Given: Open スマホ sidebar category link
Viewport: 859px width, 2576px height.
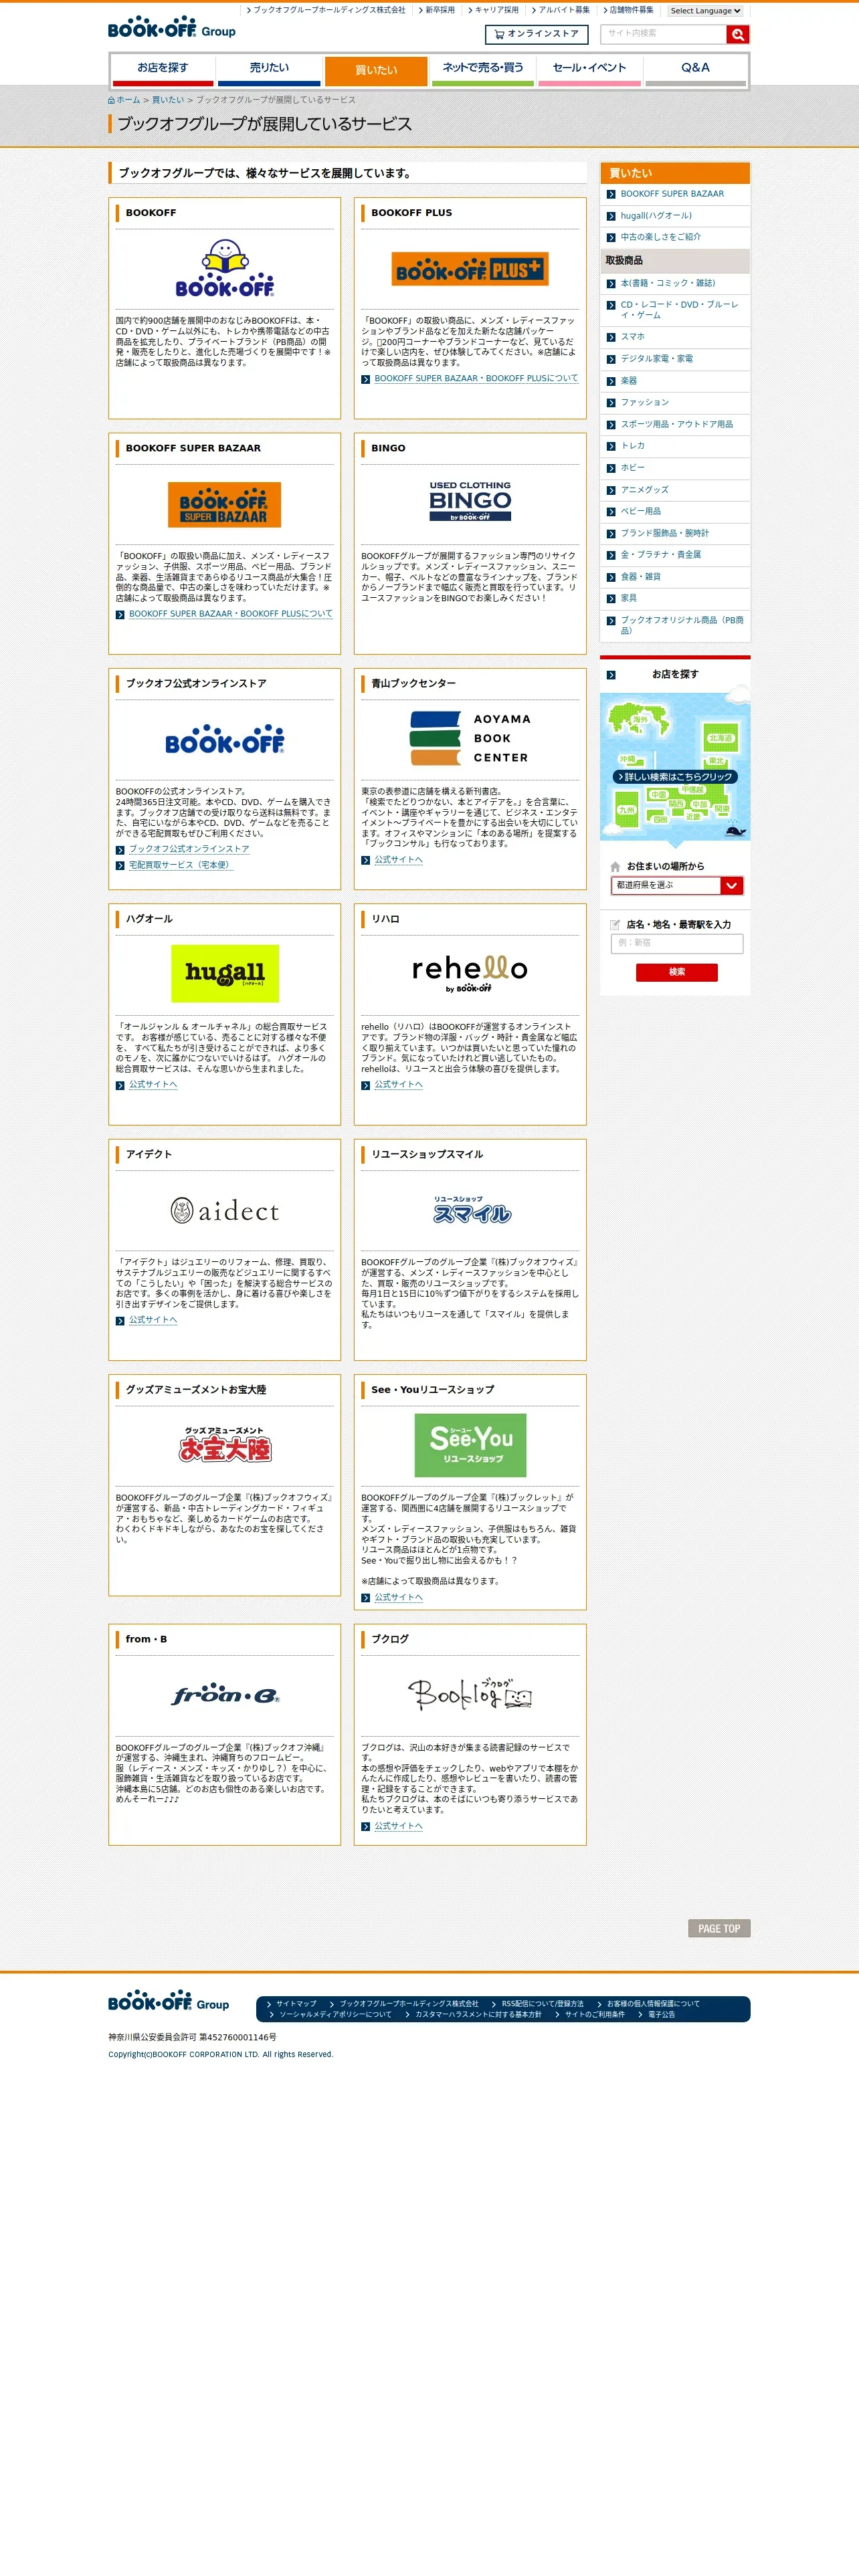Looking at the screenshot, I should (x=632, y=337).
